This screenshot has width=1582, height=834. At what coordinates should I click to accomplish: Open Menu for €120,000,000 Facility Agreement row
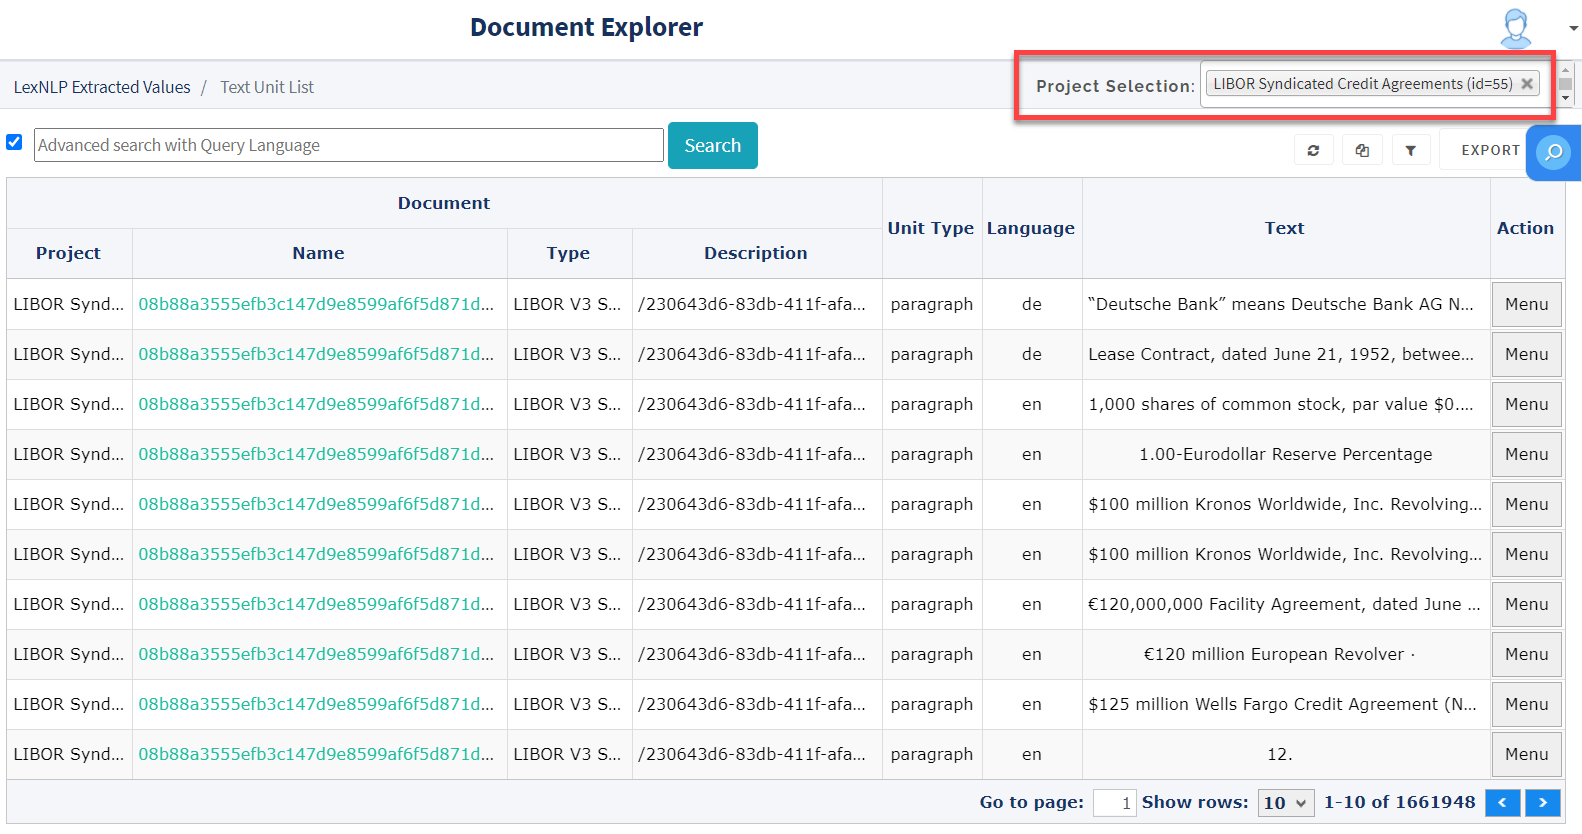tap(1527, 604)
